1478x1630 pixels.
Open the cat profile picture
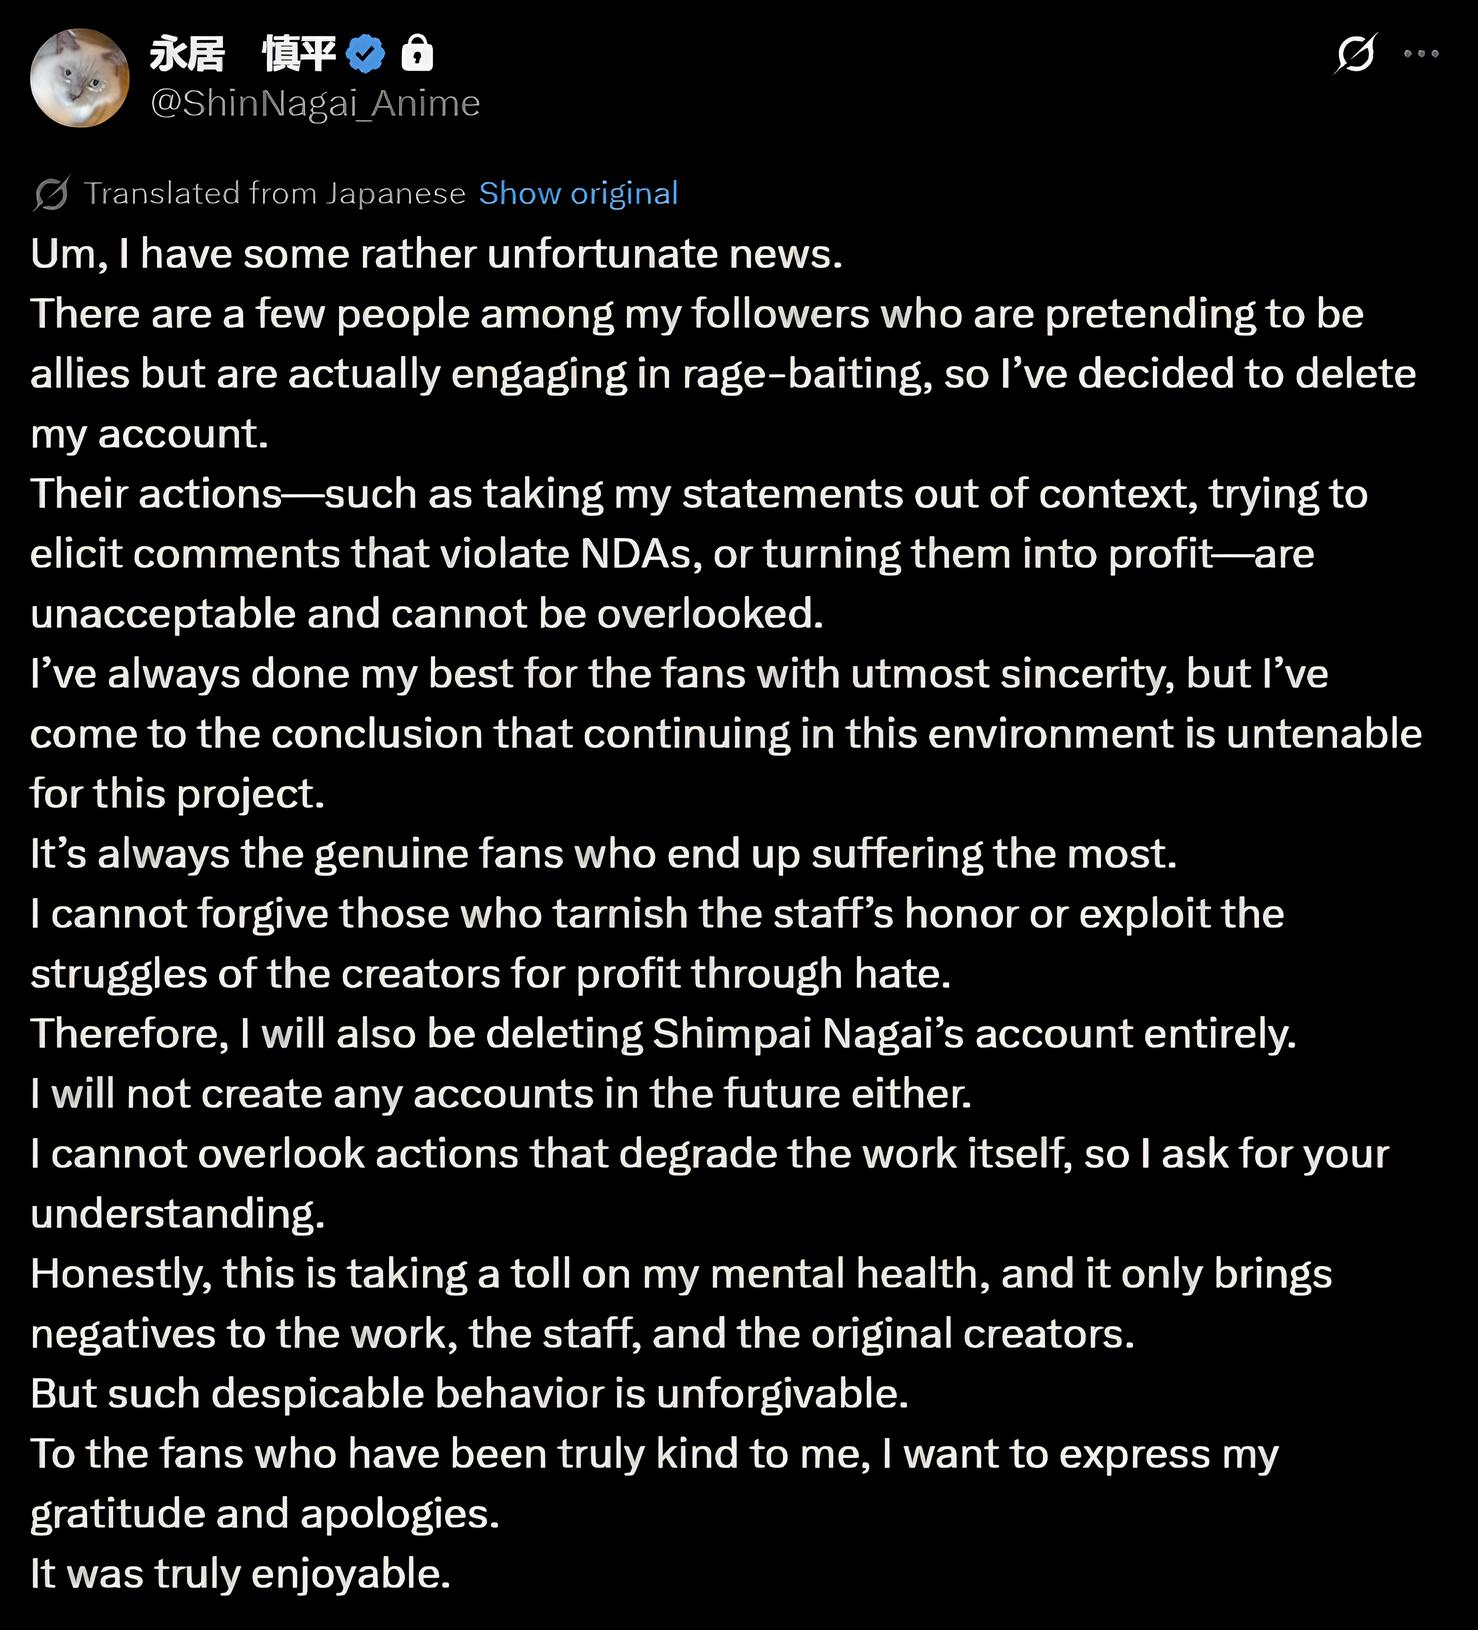79,78
